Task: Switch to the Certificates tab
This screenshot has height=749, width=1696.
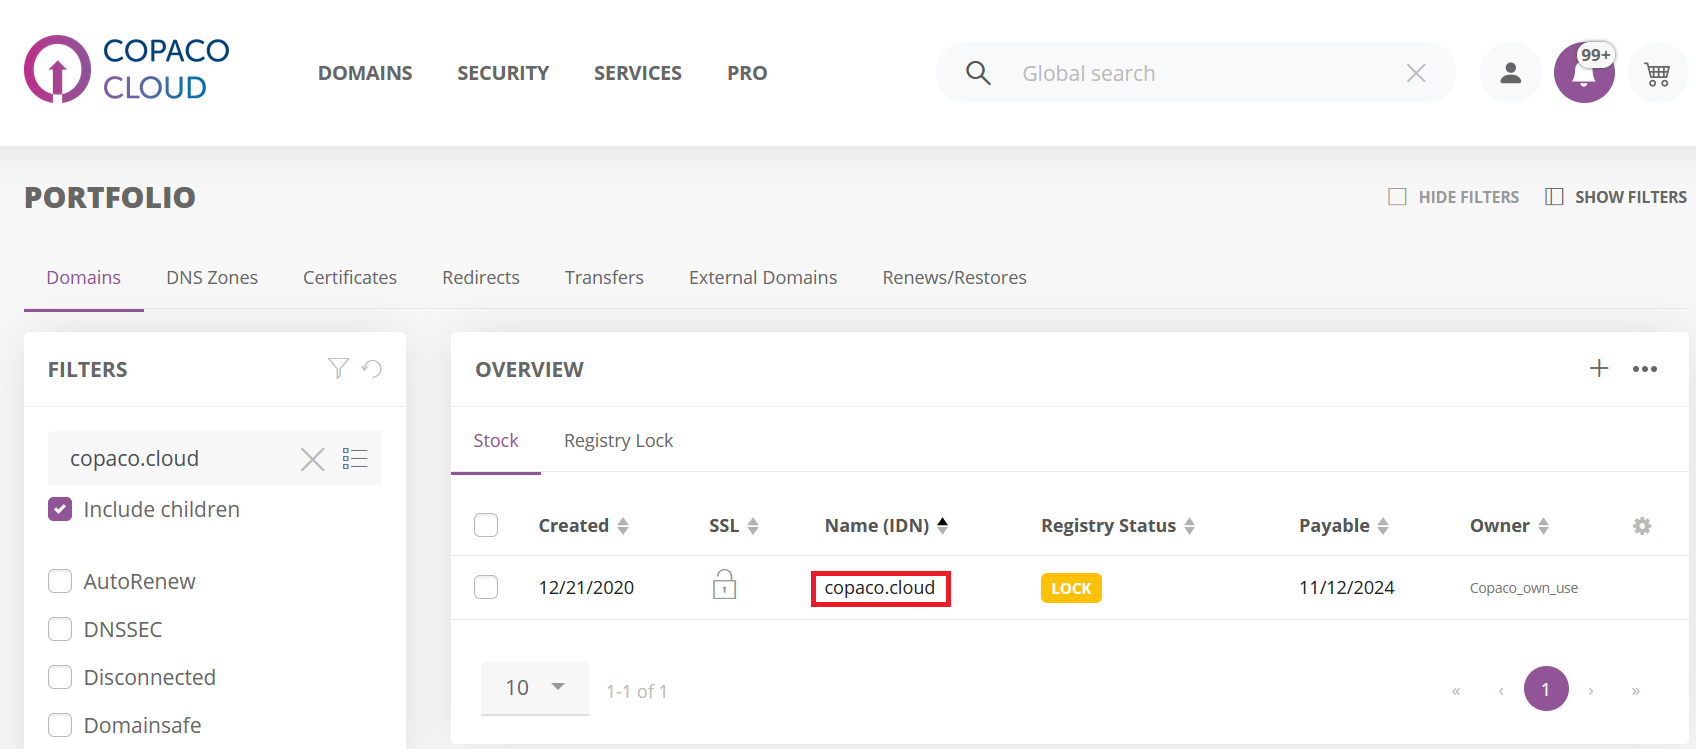Action: (x=350, y=278)
